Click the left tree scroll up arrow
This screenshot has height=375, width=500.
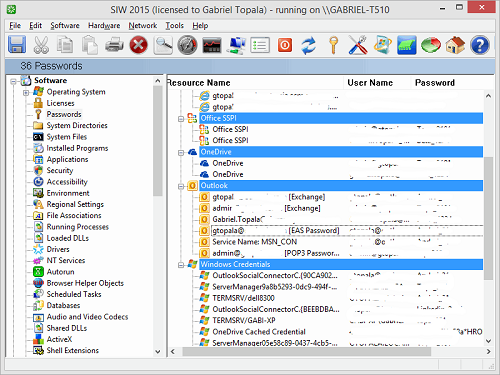click(158, 81)
